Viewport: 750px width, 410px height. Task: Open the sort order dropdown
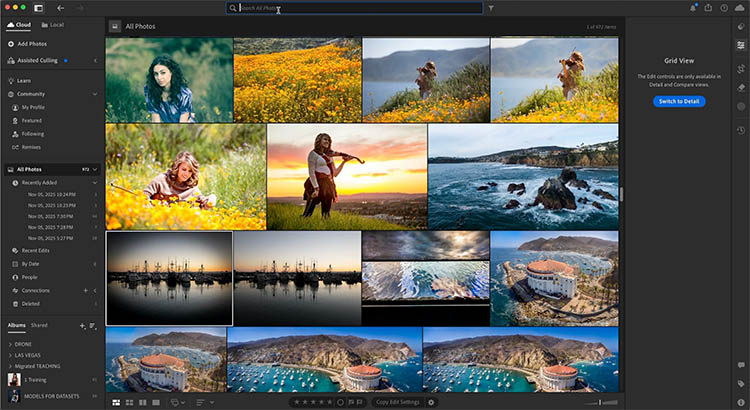click(206, 403)
